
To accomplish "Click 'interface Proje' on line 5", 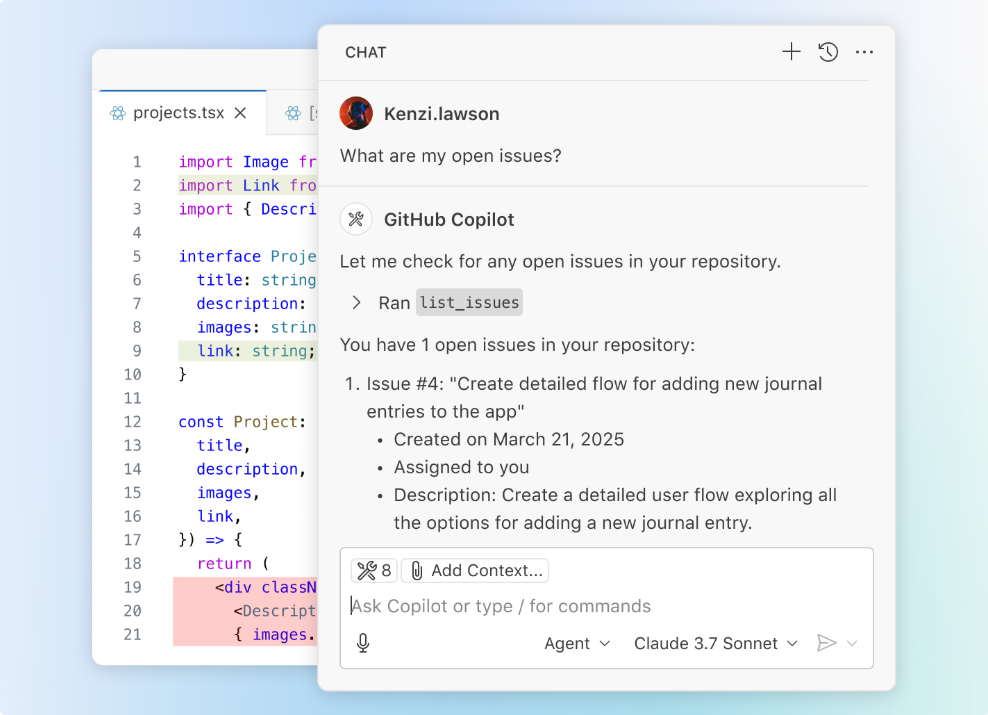I will point(248,256).
